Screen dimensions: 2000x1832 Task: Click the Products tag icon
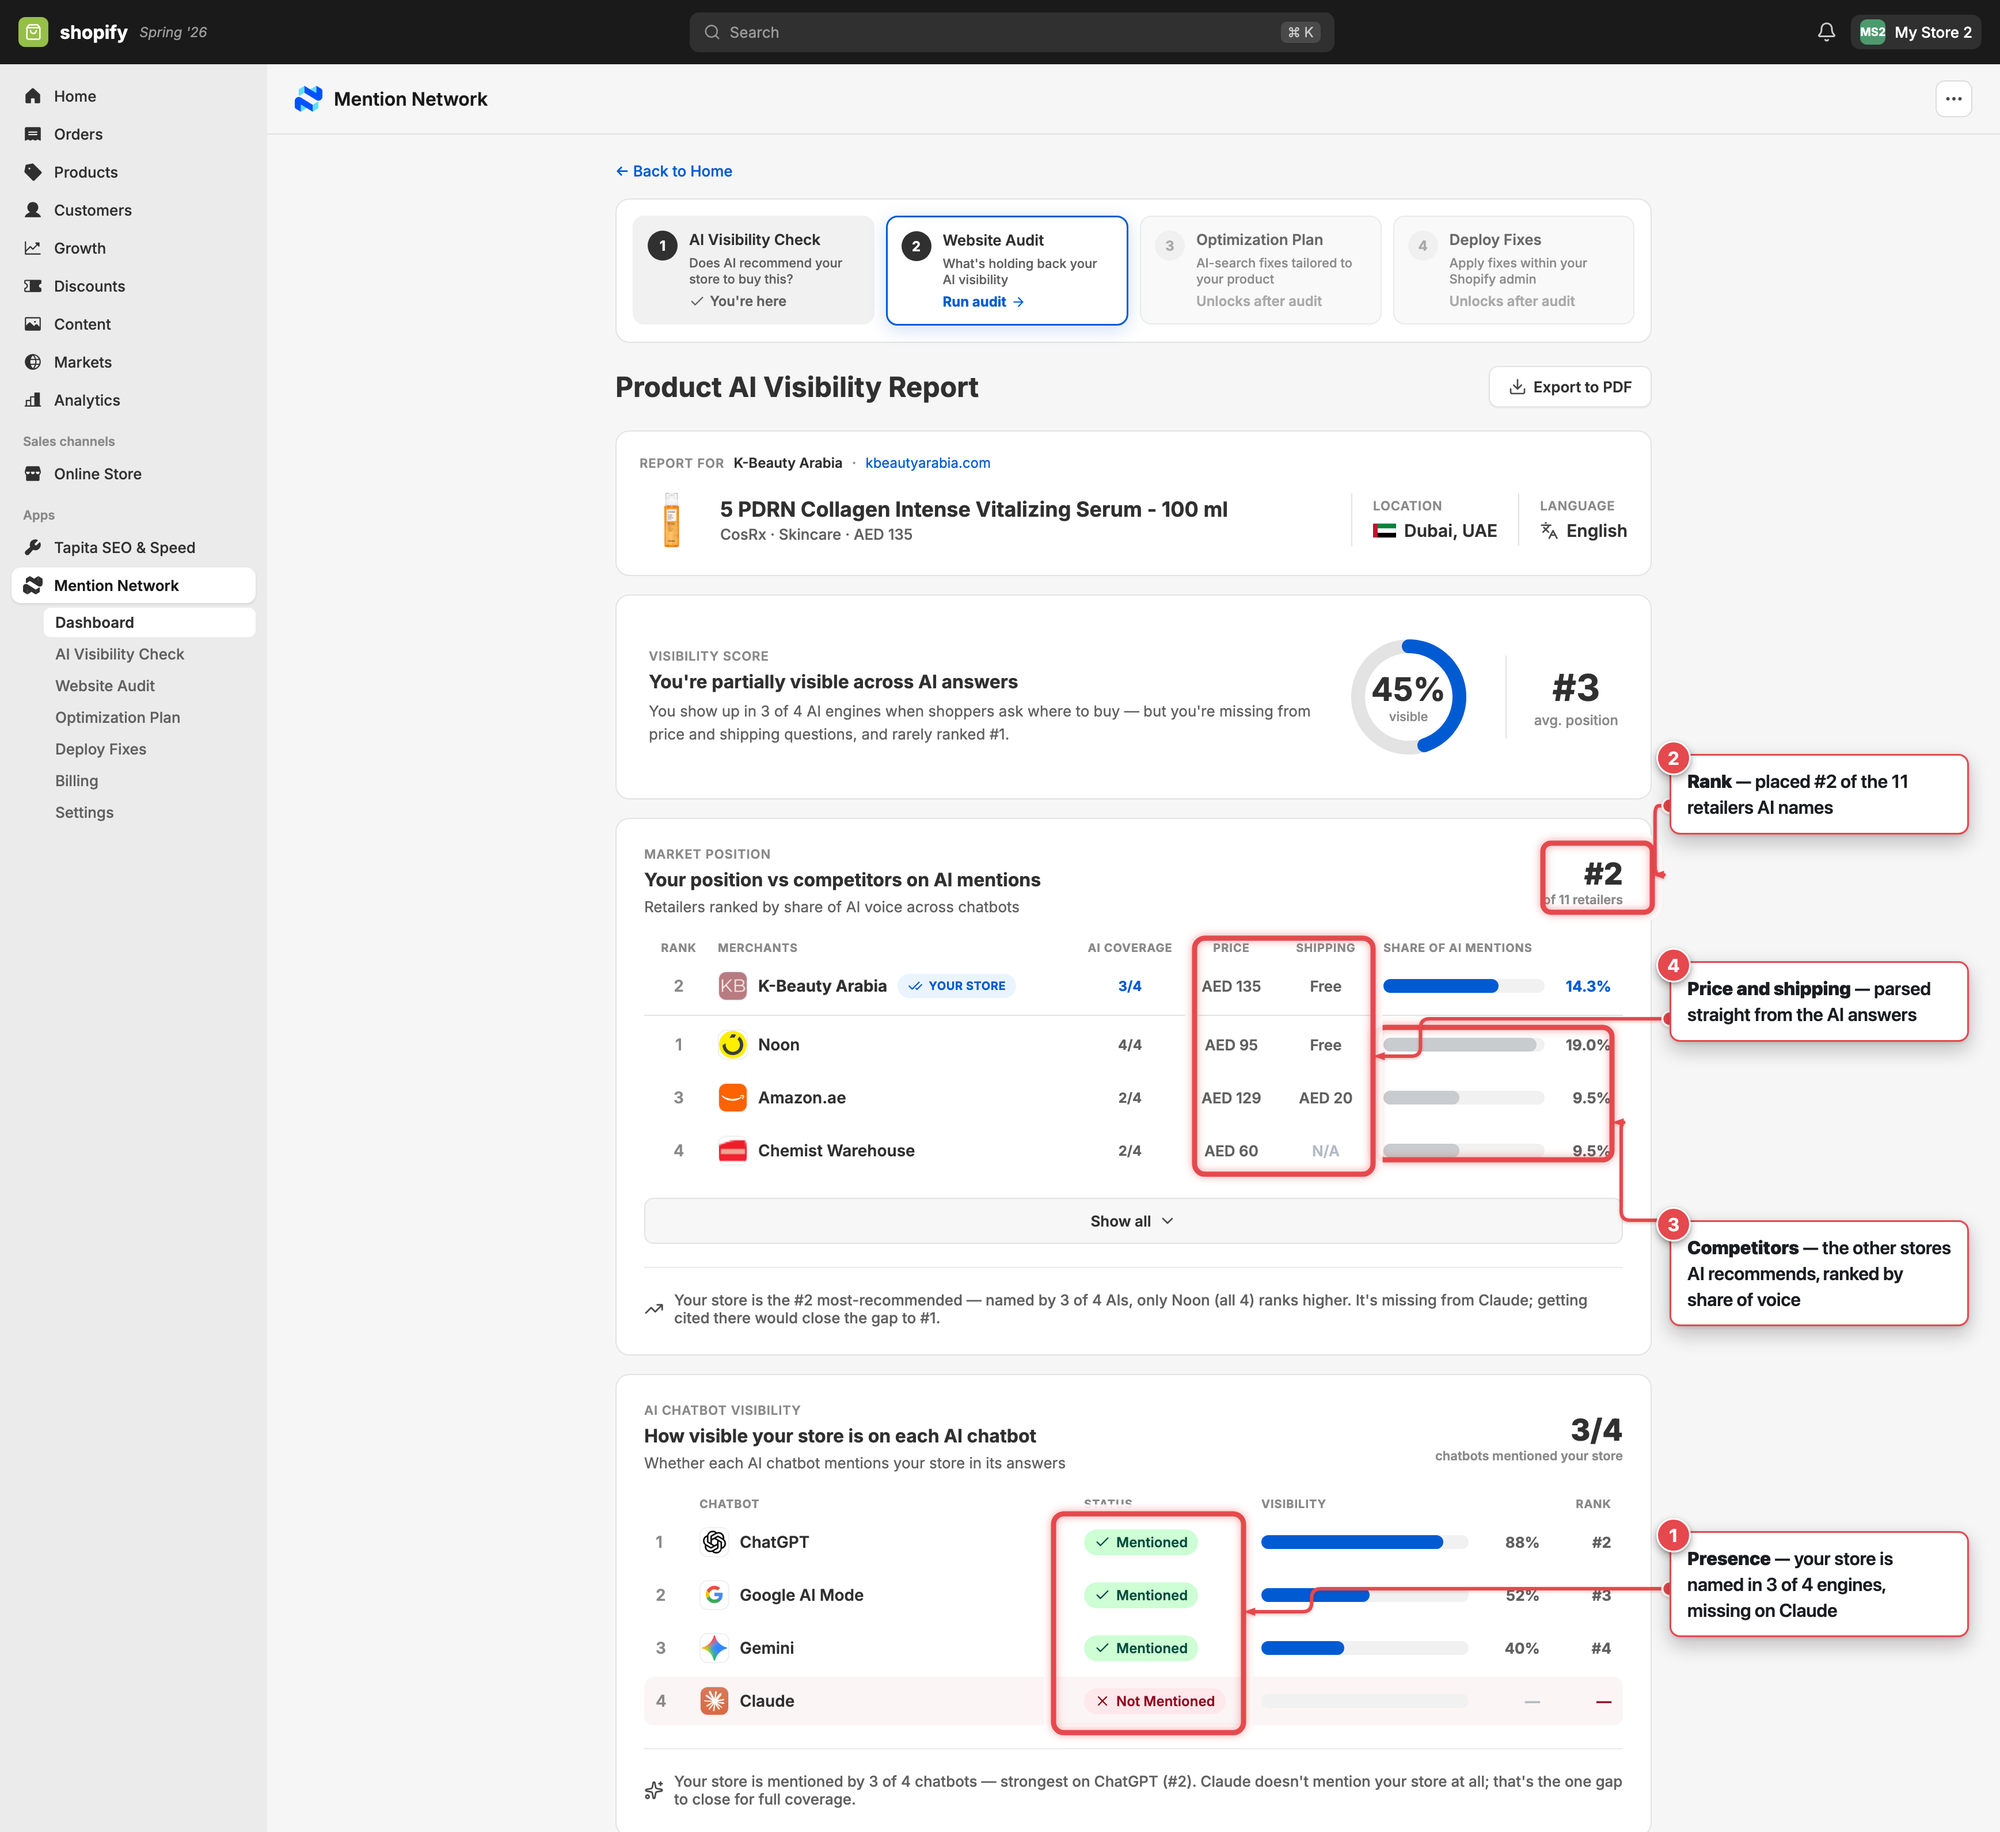pyautogui.click(x=33, y=172)
